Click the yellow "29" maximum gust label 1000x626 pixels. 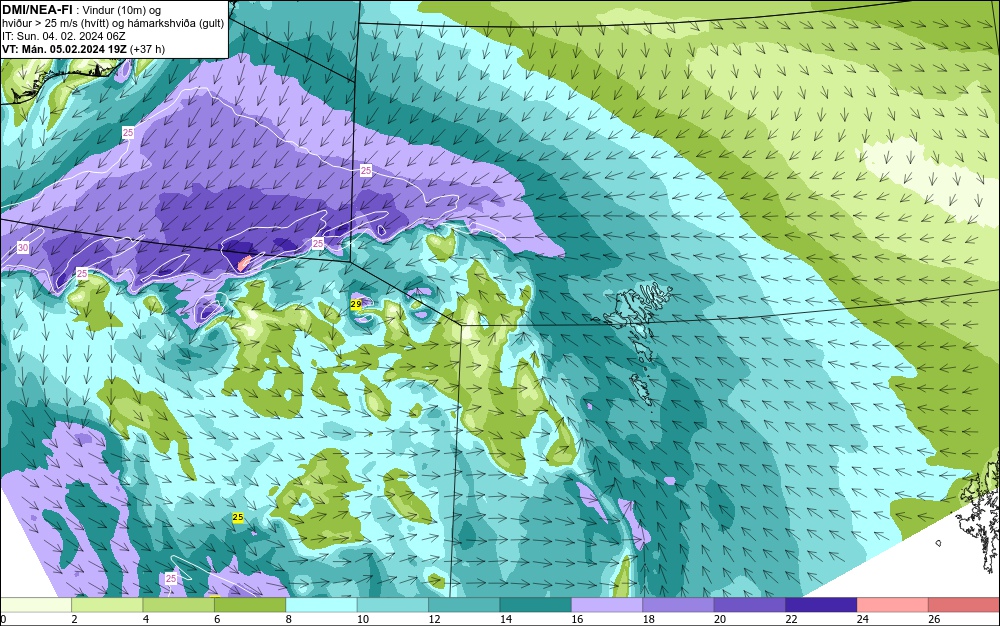pyautogui.click(x=356, y=304)
